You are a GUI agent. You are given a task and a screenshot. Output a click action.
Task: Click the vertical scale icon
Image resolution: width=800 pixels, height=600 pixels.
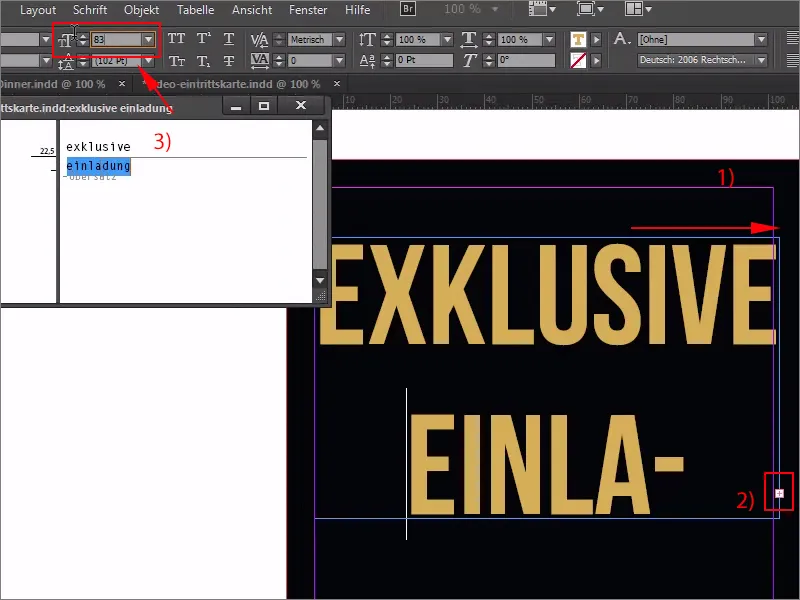[367, 39]
